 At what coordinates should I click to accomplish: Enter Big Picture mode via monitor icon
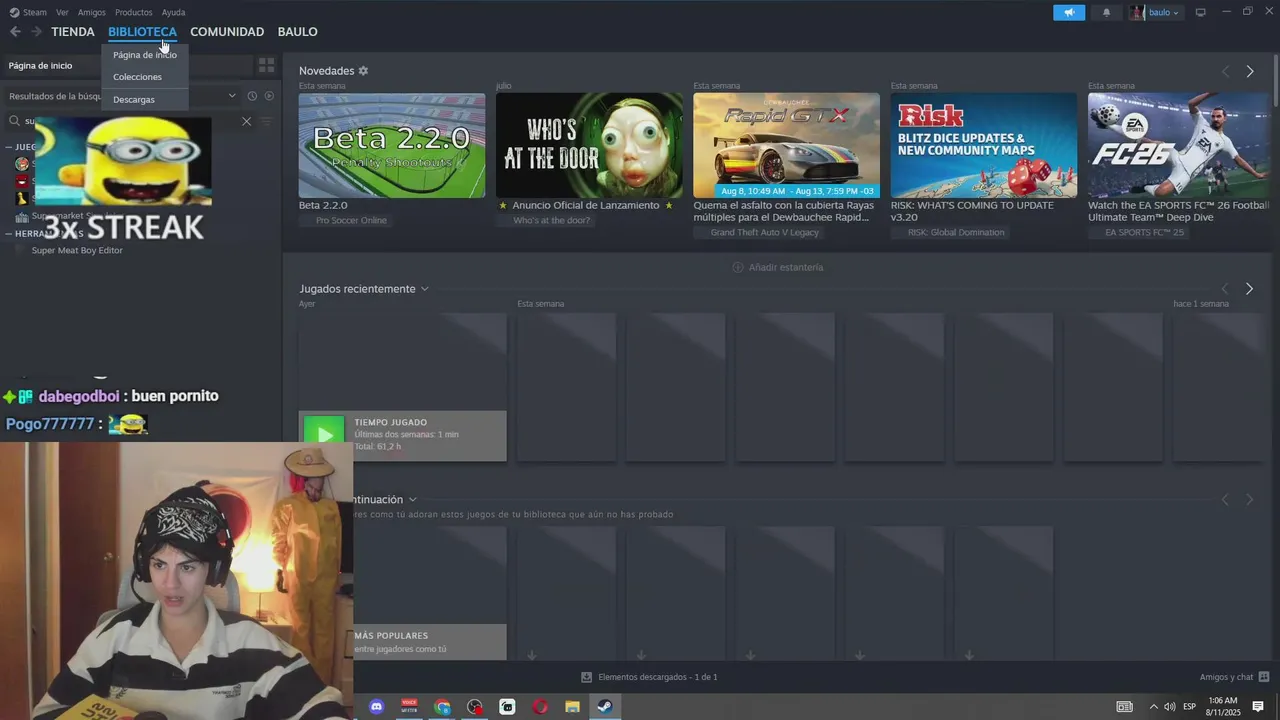pyautogui.click(x=1201, y=13)
